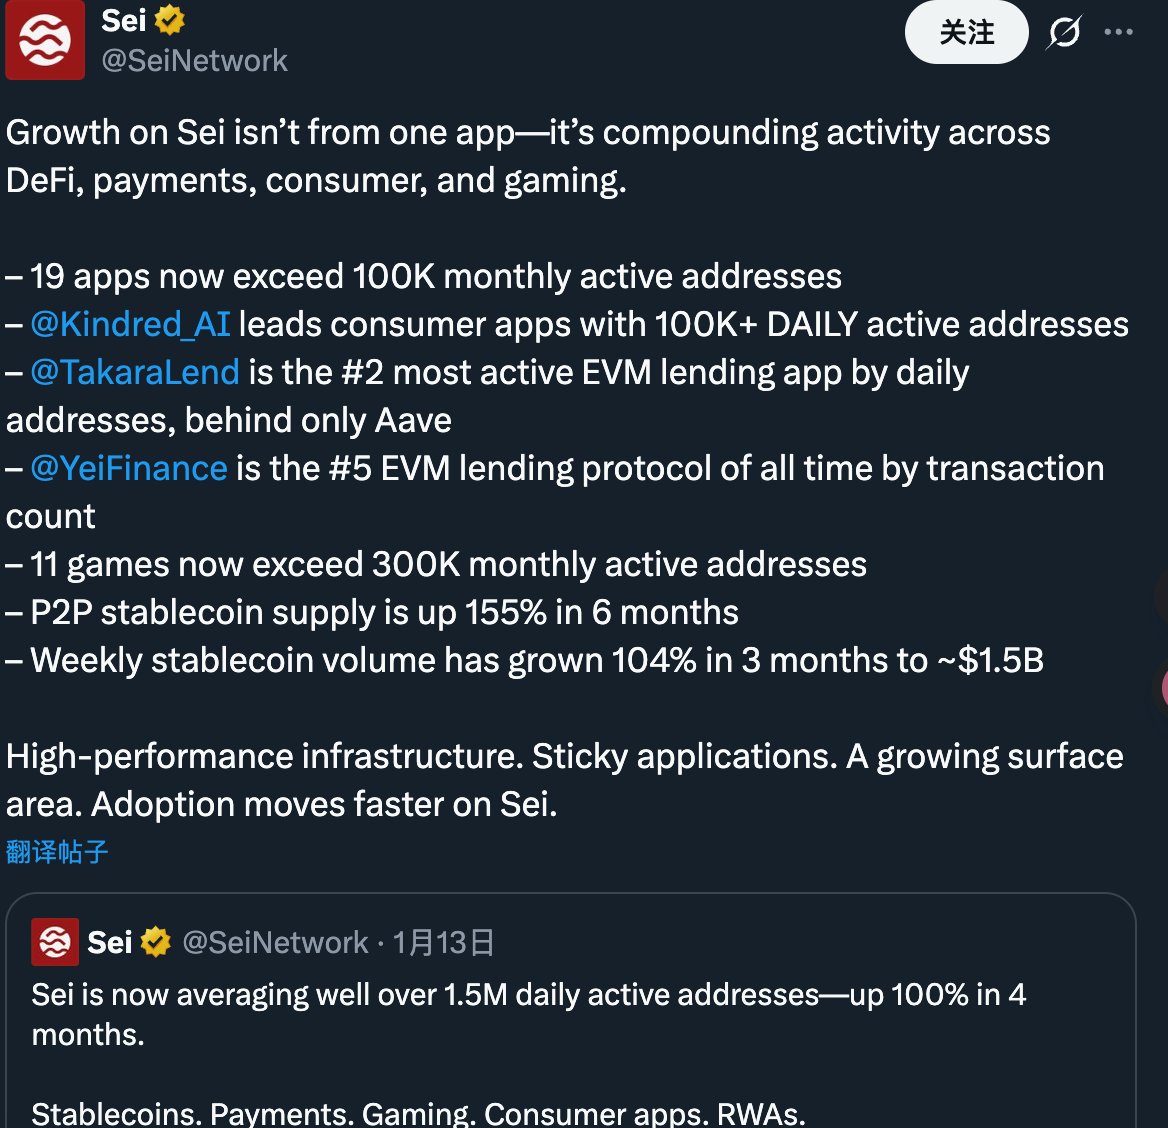
Task: Click the Sei display name in the quoted post
Action: click(110, 942)
